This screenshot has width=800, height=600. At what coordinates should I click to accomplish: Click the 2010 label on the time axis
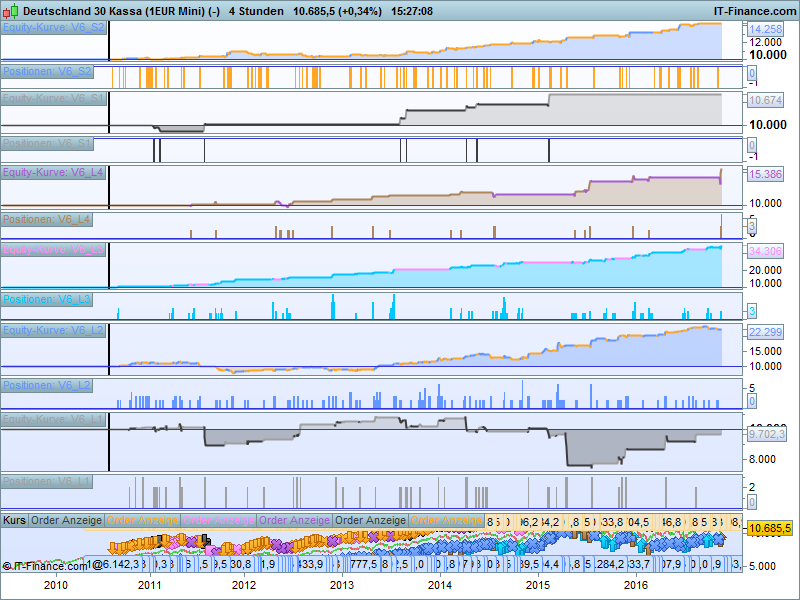[x=56, y=585]
